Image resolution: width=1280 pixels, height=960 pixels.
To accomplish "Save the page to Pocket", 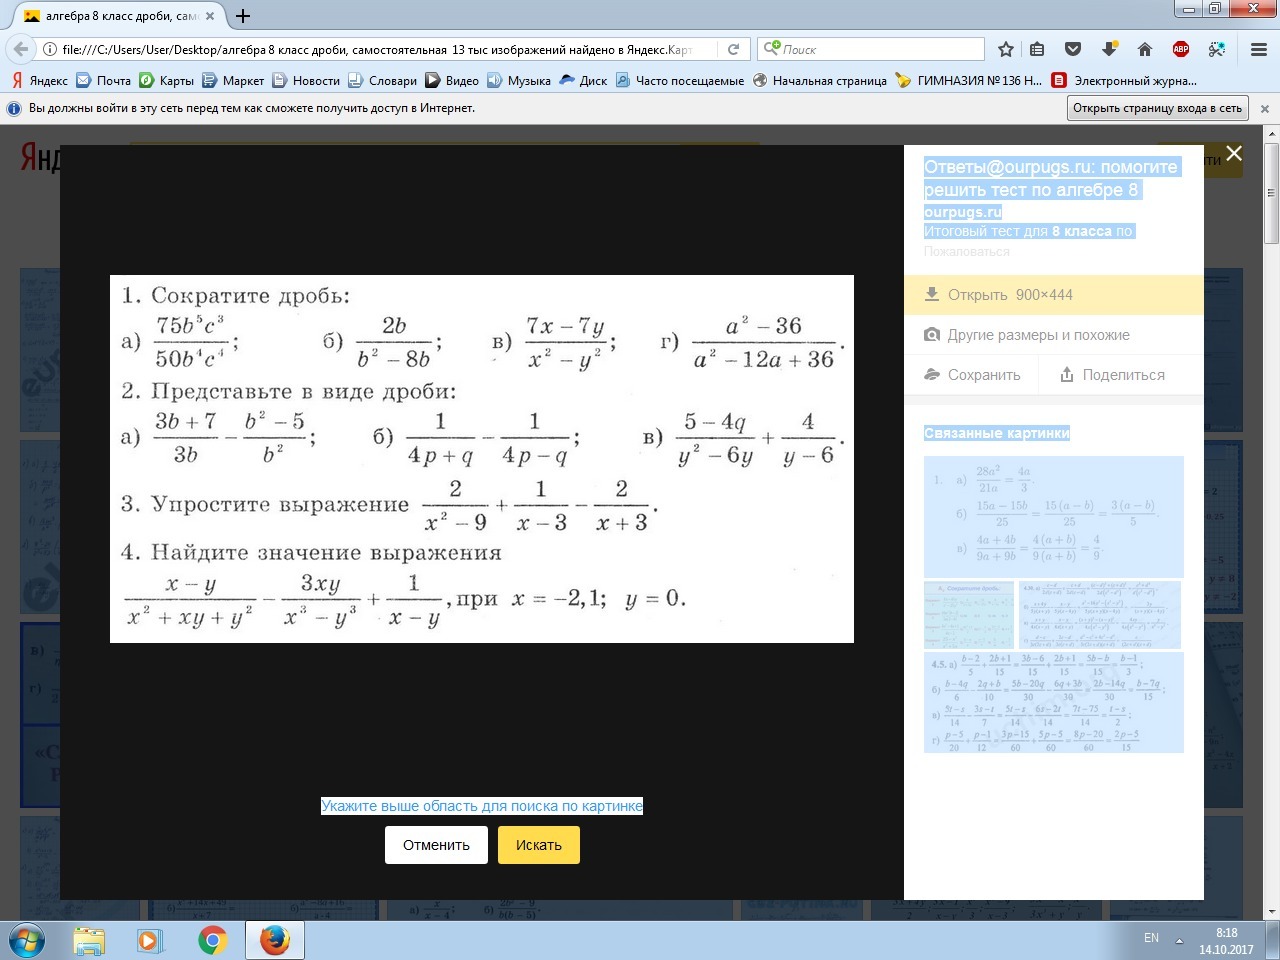I will point(1072,48).
